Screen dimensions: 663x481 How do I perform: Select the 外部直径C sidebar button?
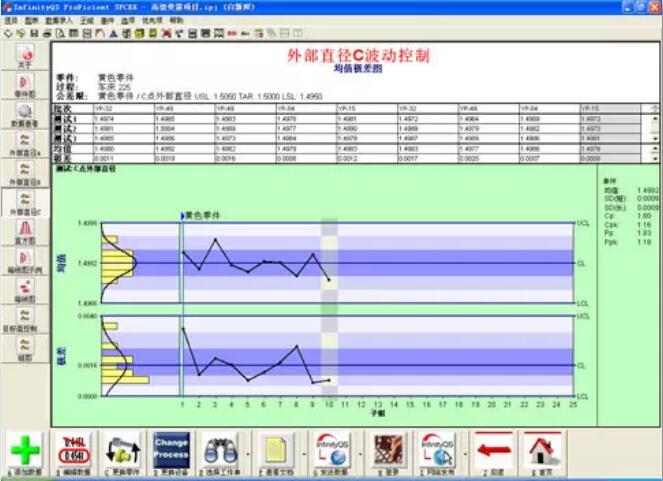pyautogui.click(x=25, y=203)
